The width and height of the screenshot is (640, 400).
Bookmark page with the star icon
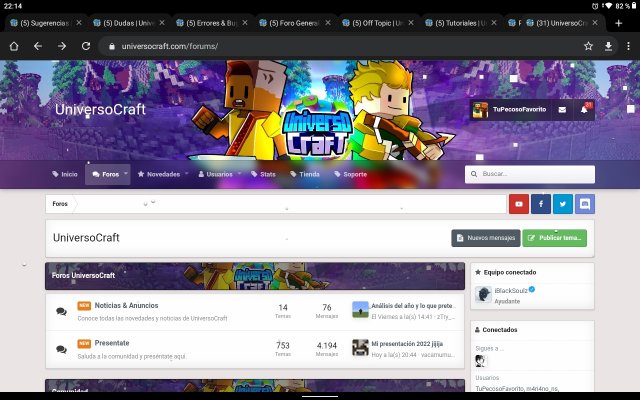click(588, 46)
